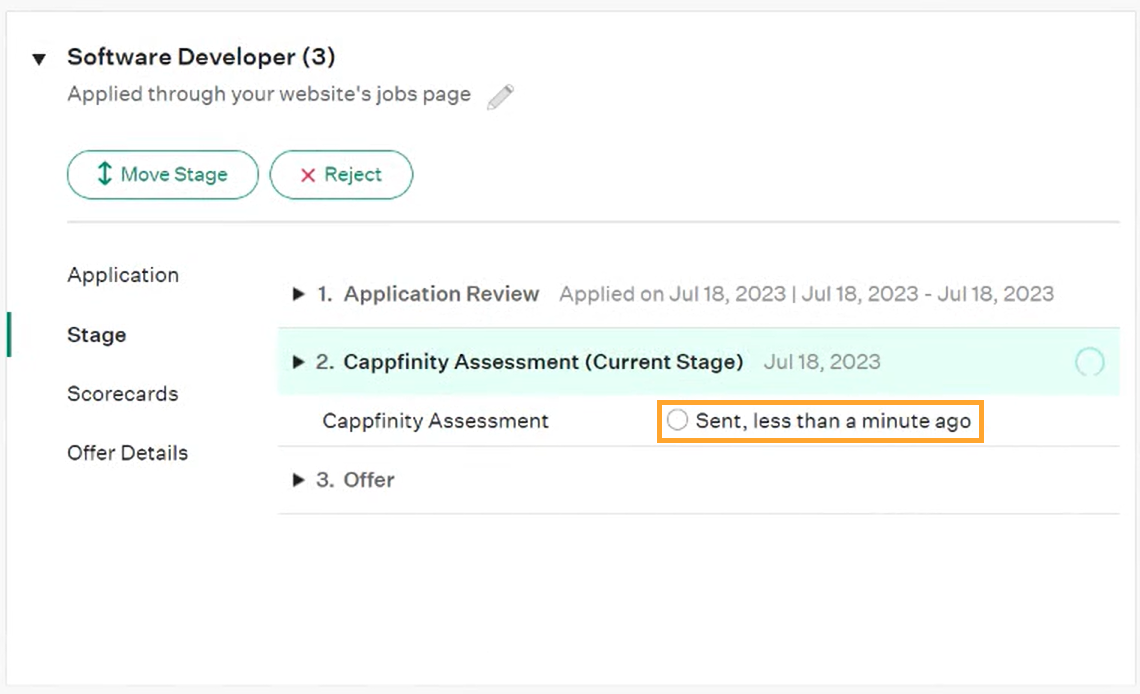
Task: Open the Offer Details tab
Action: point(127,453)
